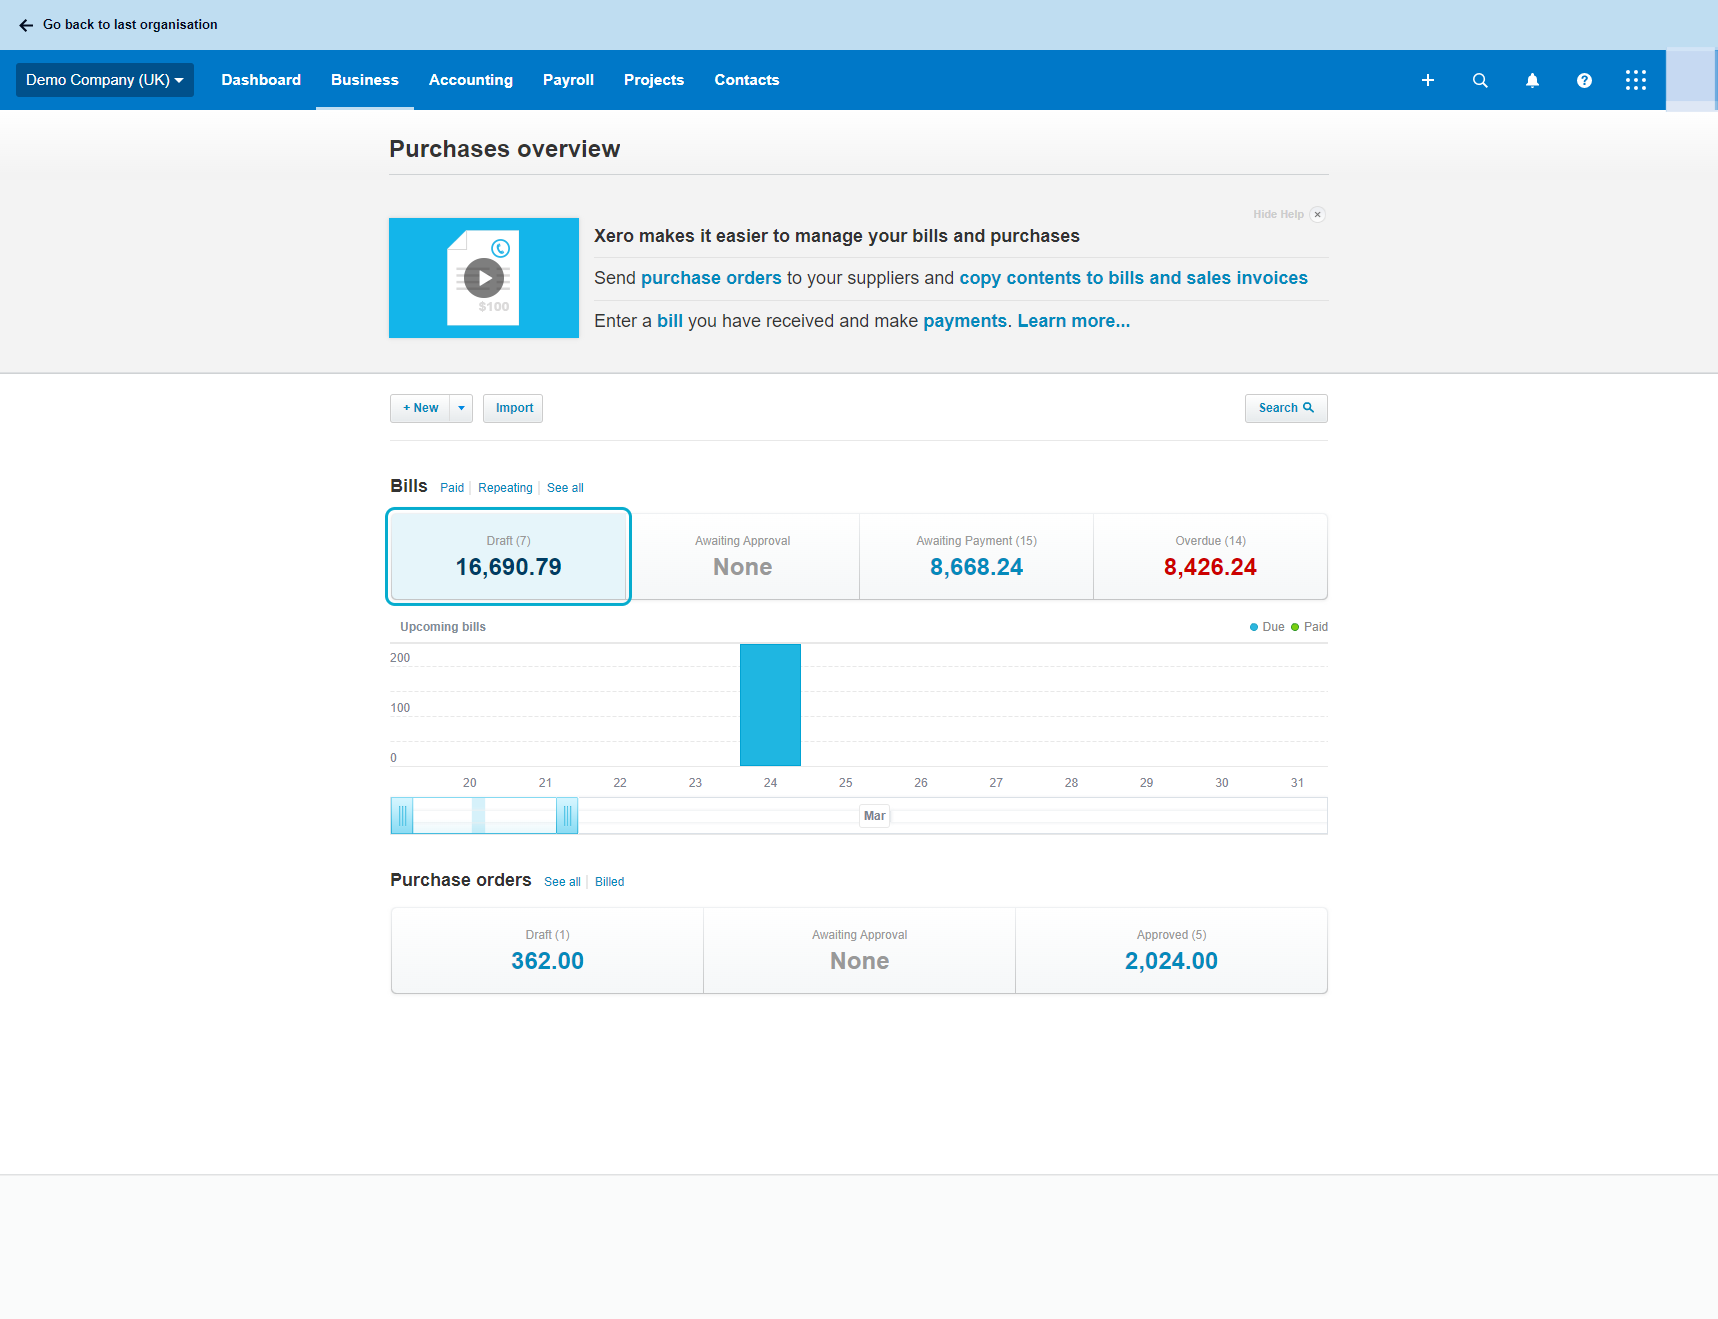Open the plus quick-create icon in header

click(1428, 80)
